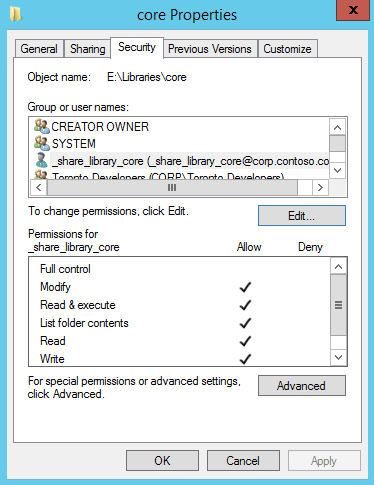Viewport: 374px width, 485px height.
Task: Confirm with the OK button
Action: coord(162,461)
